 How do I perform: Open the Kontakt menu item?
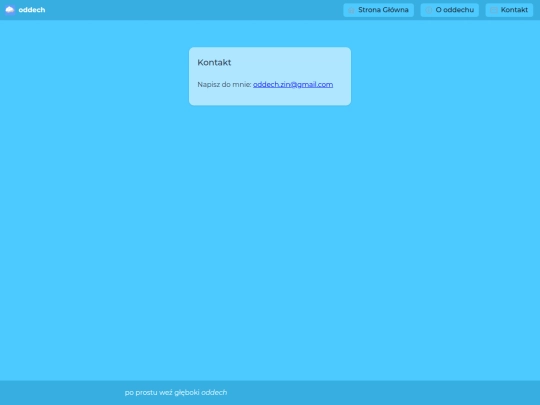[509, 10]
